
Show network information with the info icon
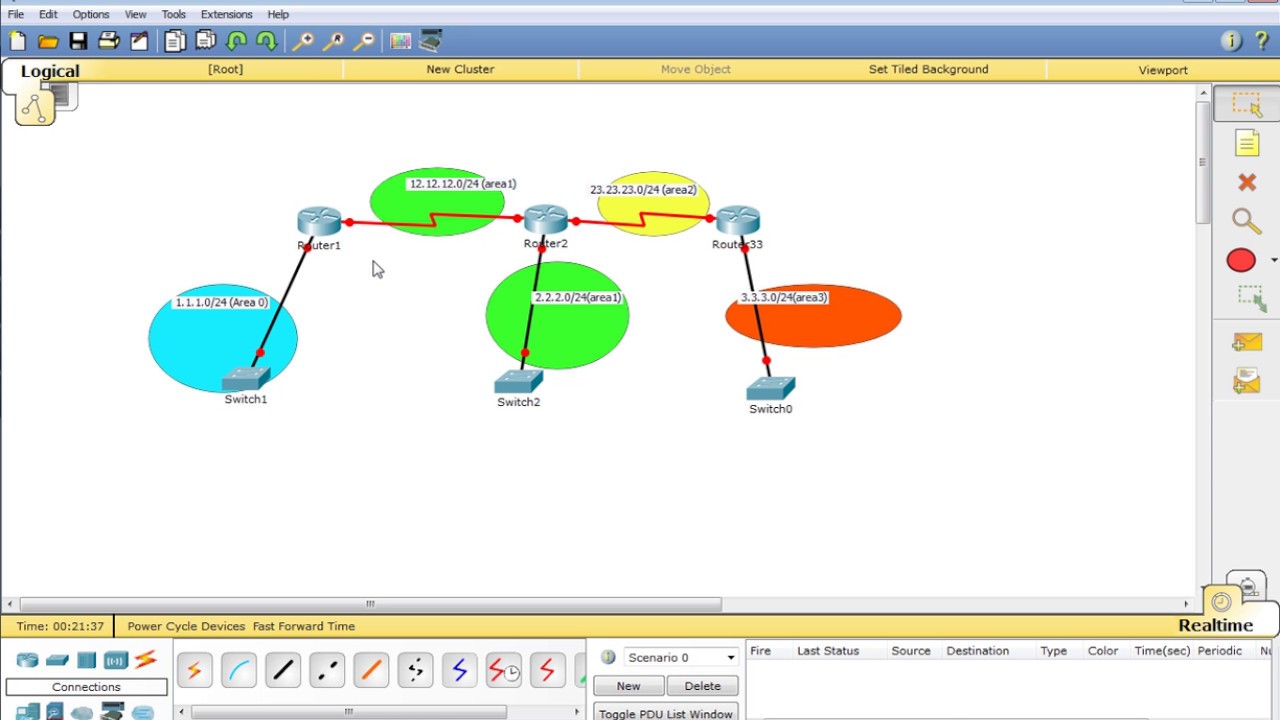(1231, 41)
